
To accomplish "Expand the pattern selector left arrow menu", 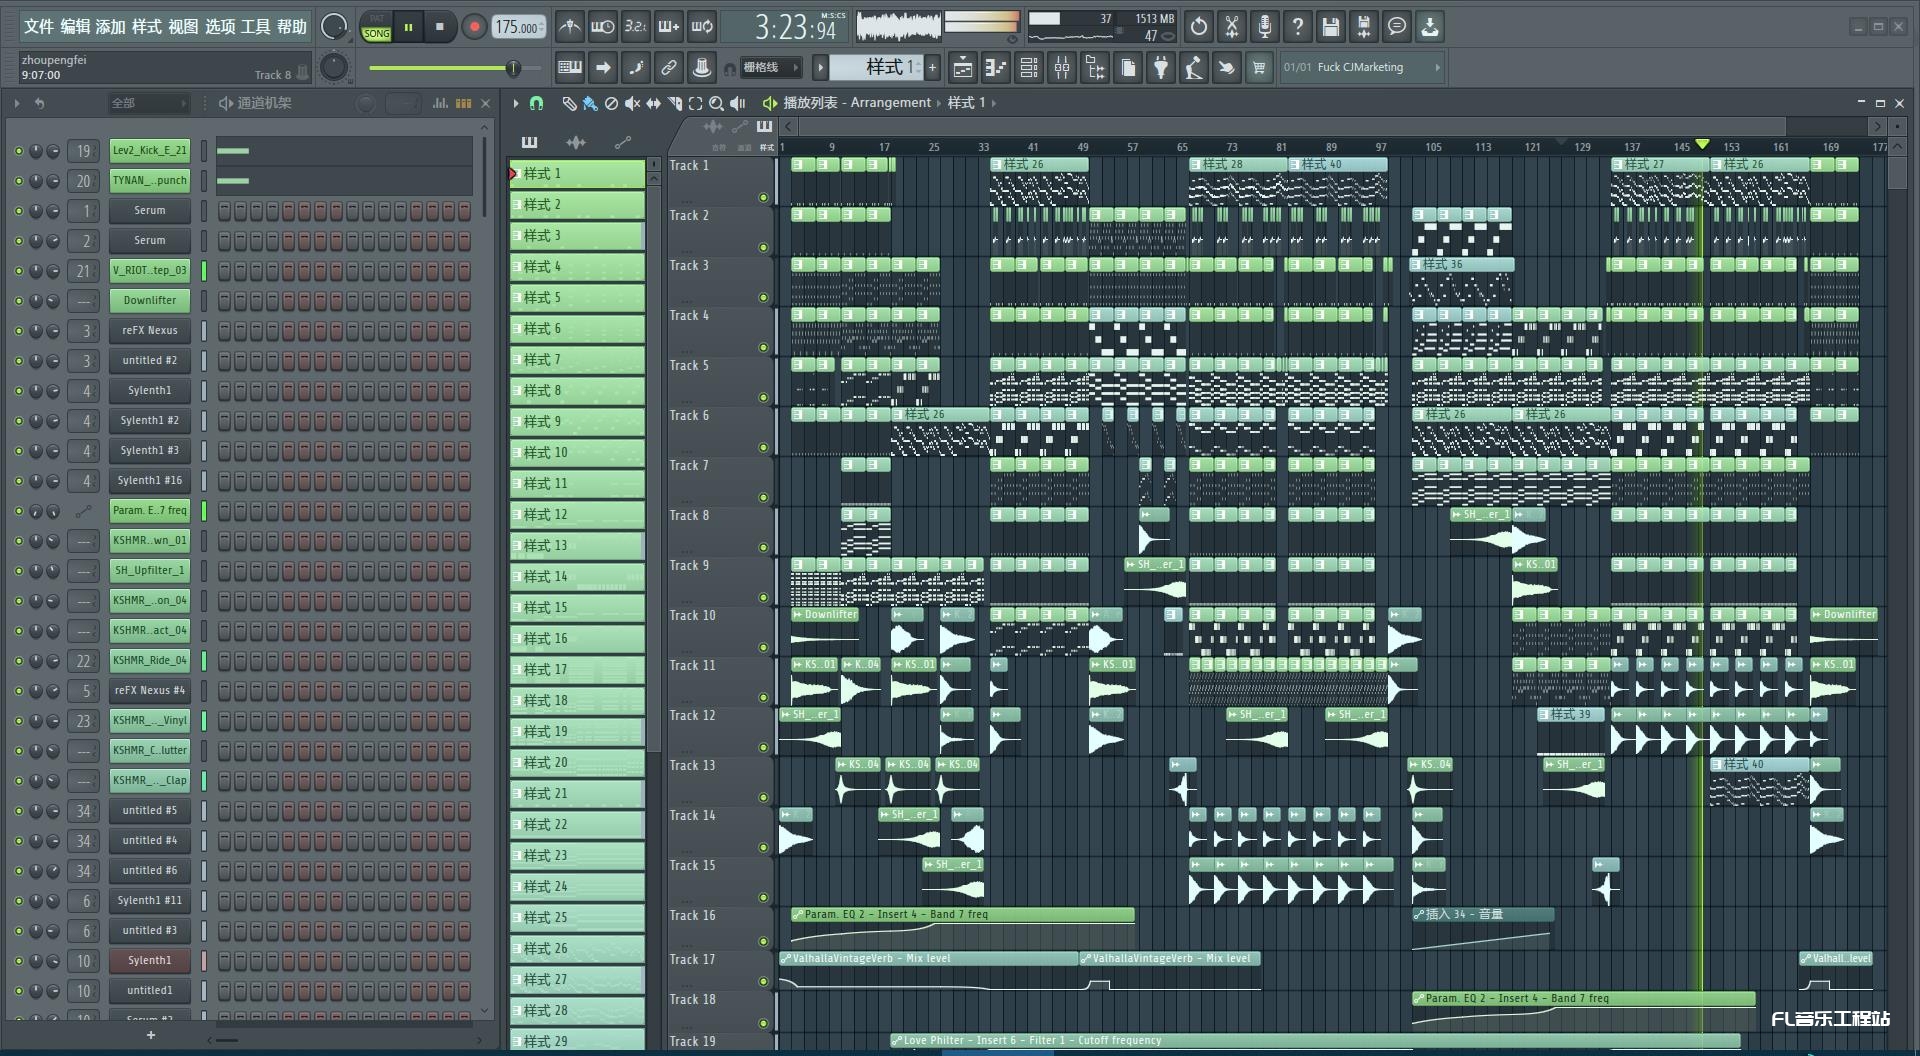I will coord(821,68).
